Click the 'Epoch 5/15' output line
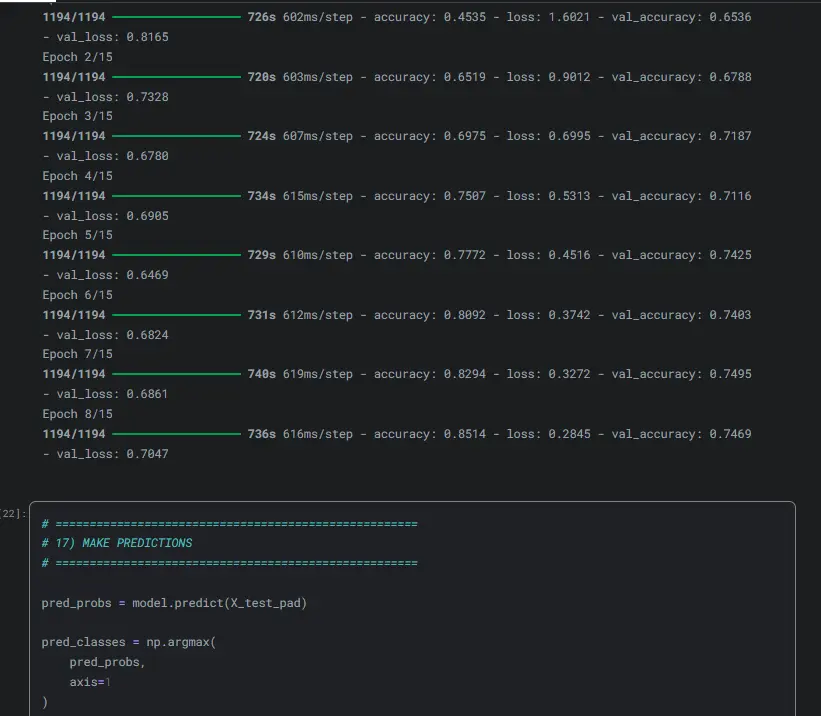Screen dimensions: 821x716 pyautogui.click(x=77, y=235)
